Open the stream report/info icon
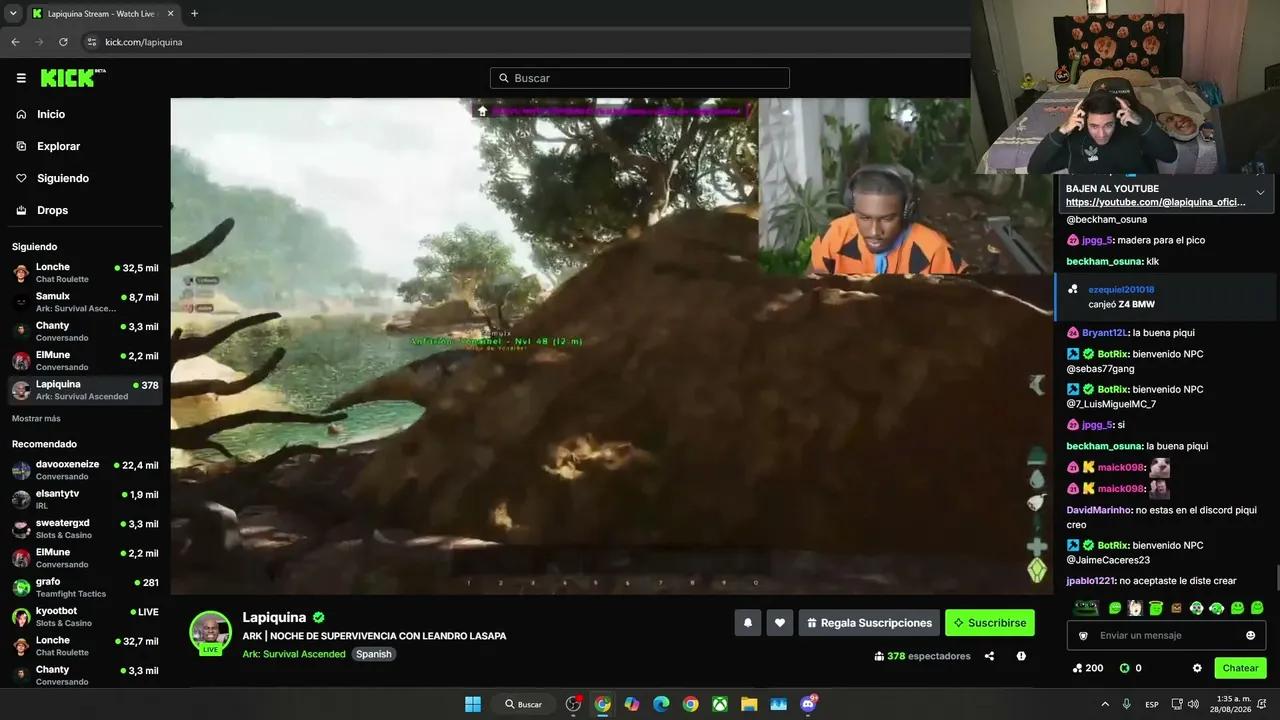Viewport: 1280px width, 720px height. click(x=1021, y=656)
